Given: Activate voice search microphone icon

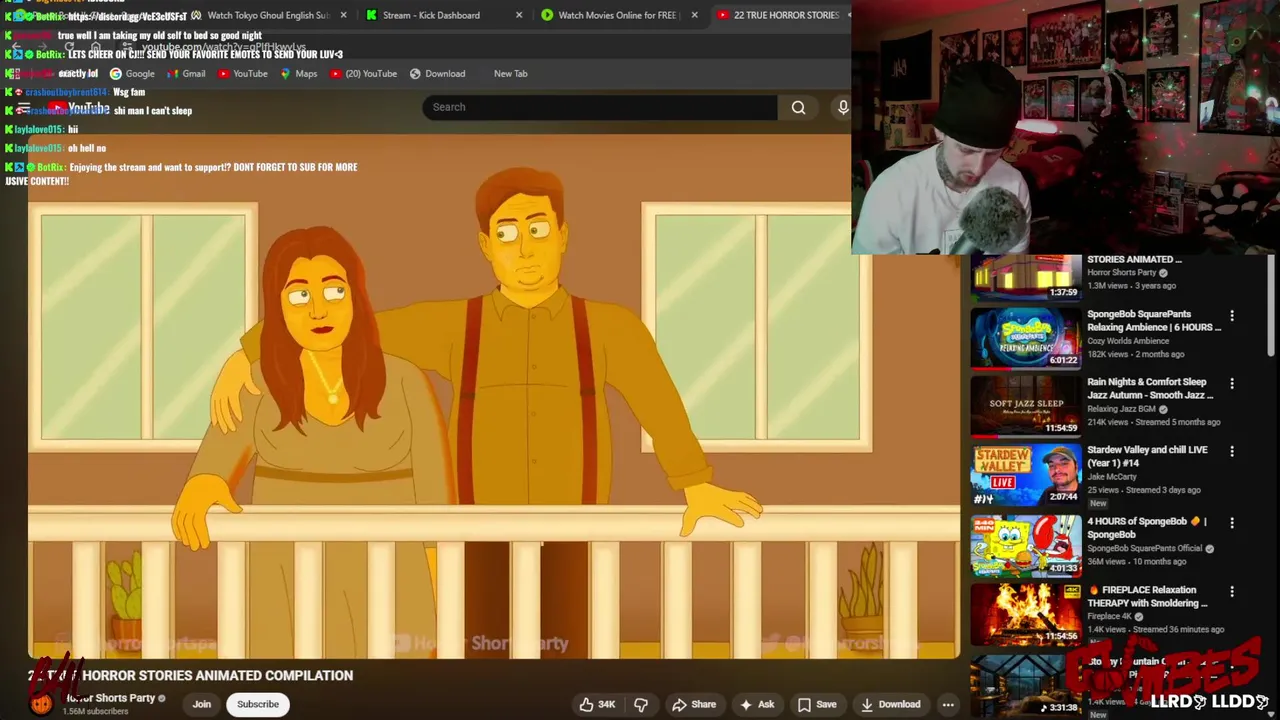Looking at the screenshot, I should coord(842,107).
